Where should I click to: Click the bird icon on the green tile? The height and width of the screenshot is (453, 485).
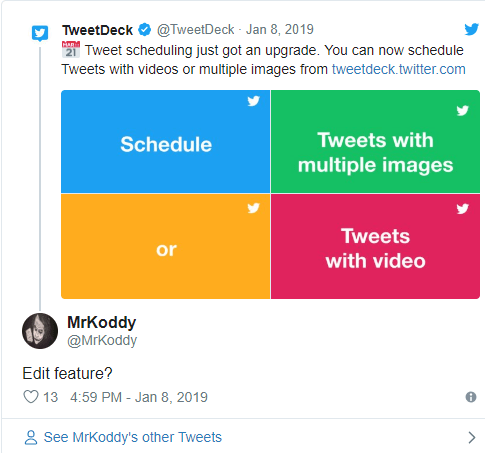coord(463,110)
